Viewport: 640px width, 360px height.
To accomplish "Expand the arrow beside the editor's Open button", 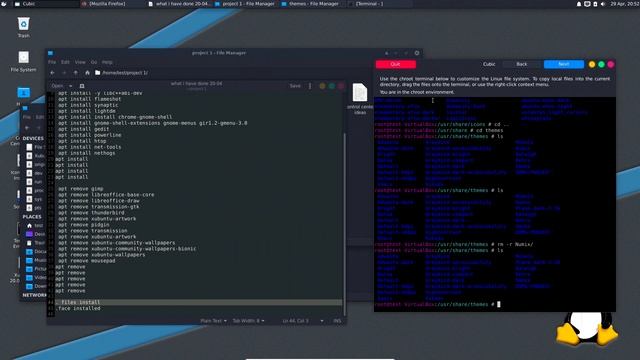I will pos(71,86).
